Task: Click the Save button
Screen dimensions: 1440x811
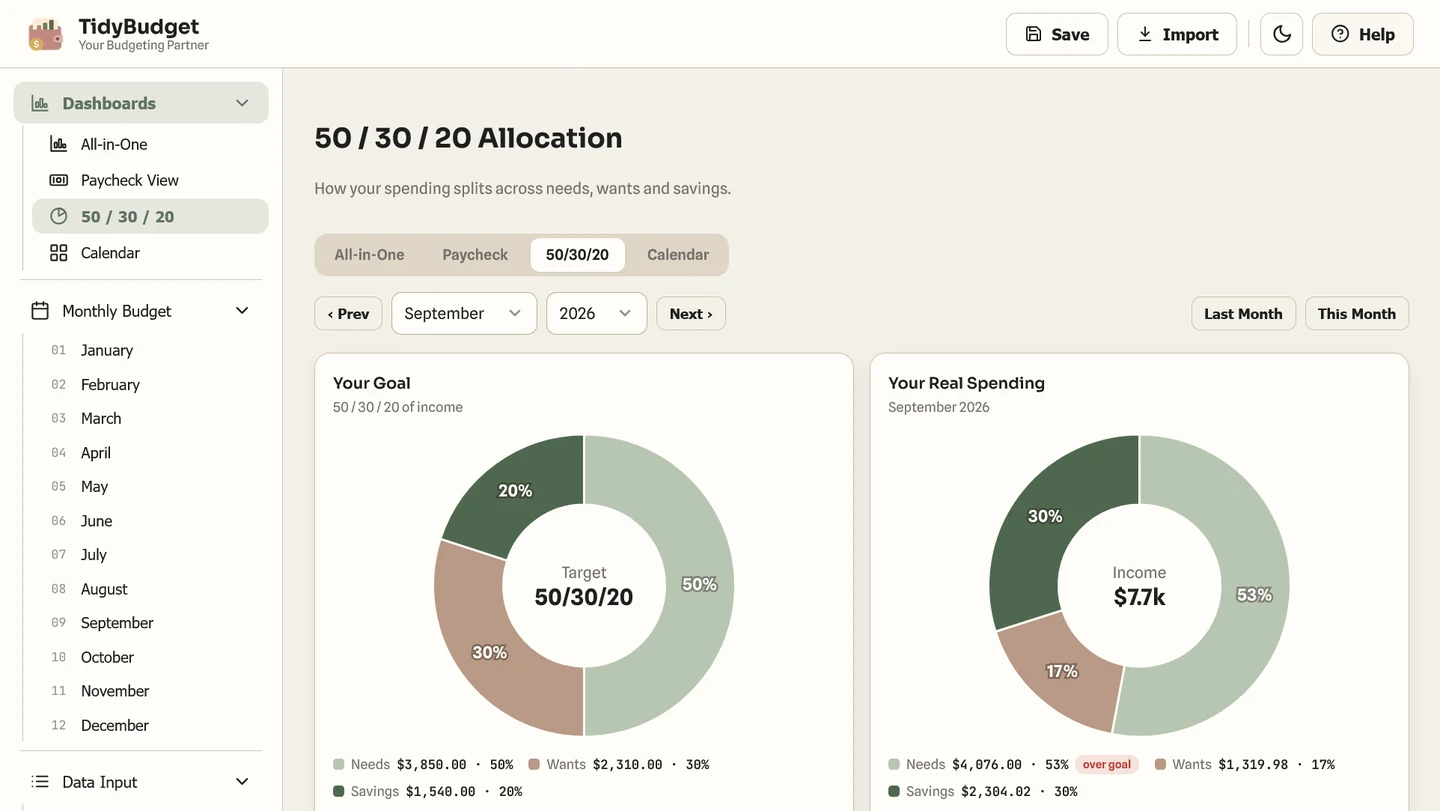Action: click(1057, 34)
